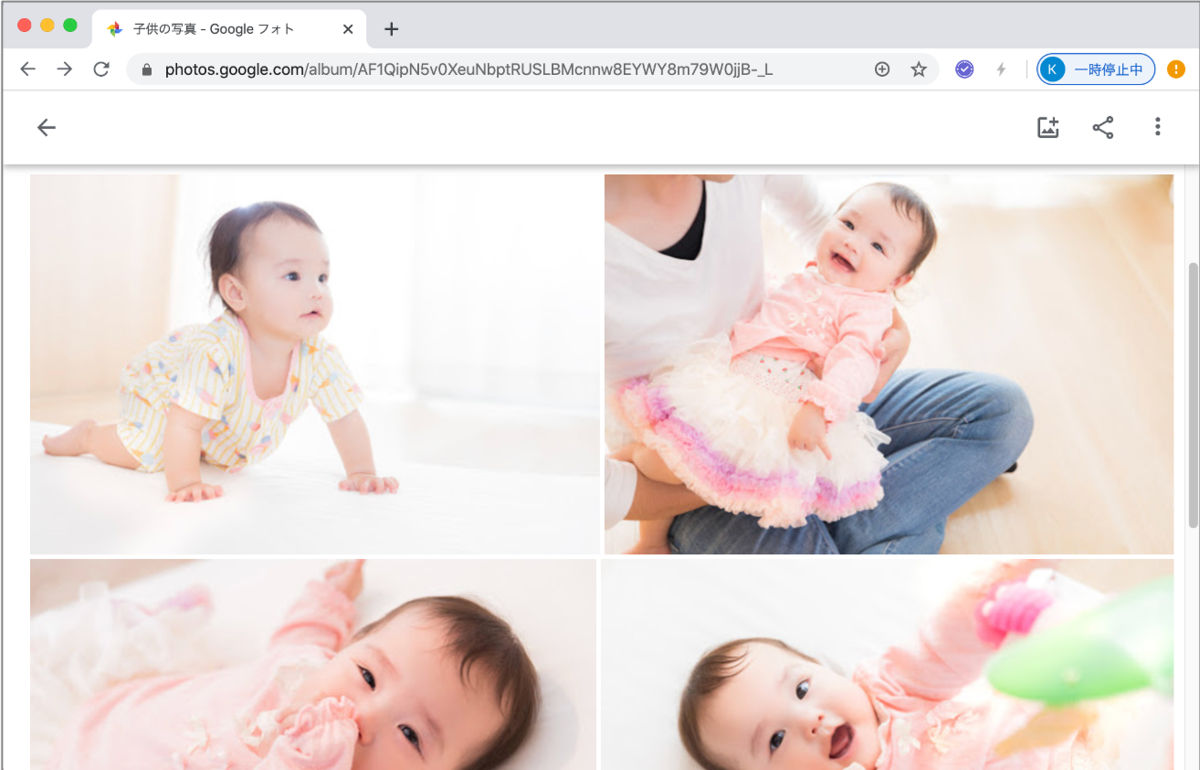Image resolution: width=1200 pixels, height=770 pixels.
Task: Open photo of baby lying down with hand at mouth
Action: (x=313, y=664)
